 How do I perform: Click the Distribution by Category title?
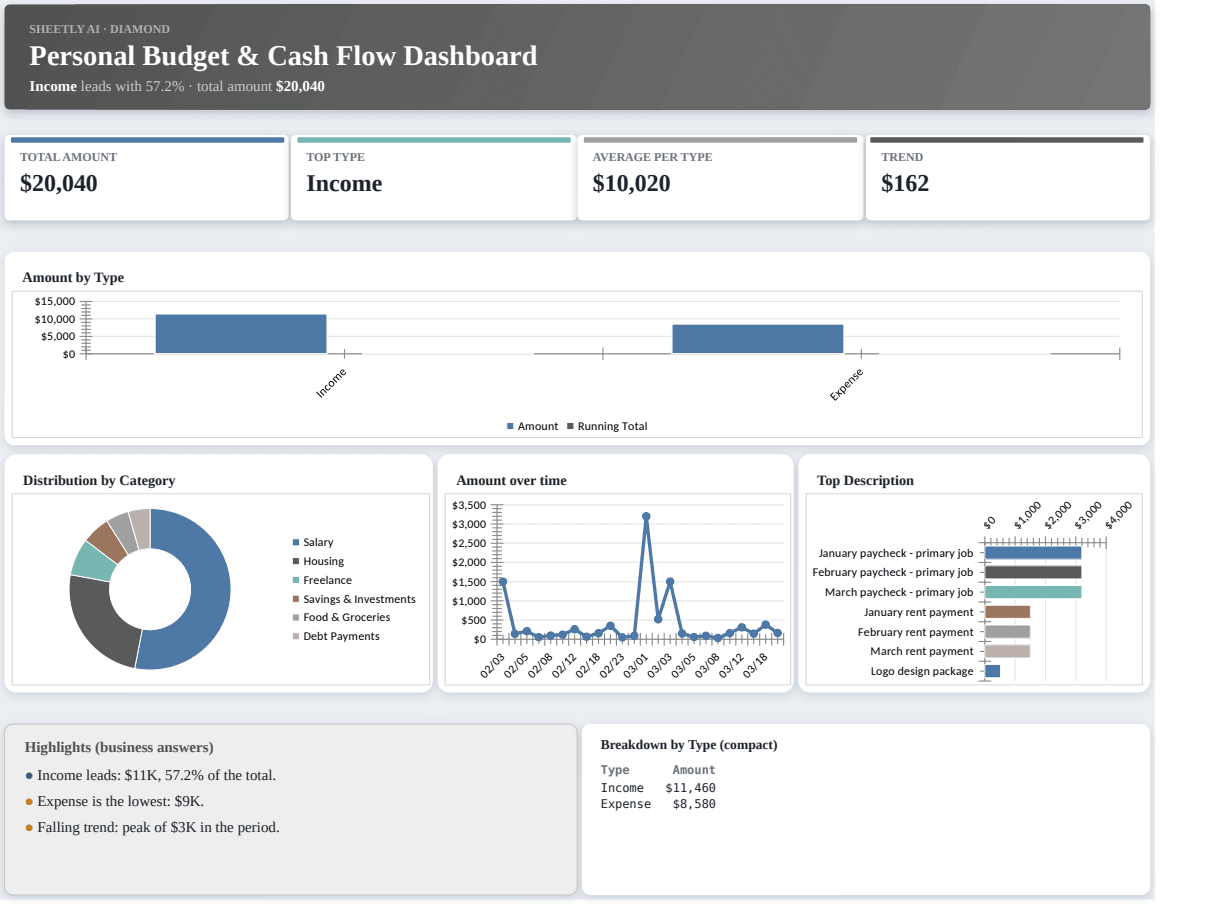point(99,480)
